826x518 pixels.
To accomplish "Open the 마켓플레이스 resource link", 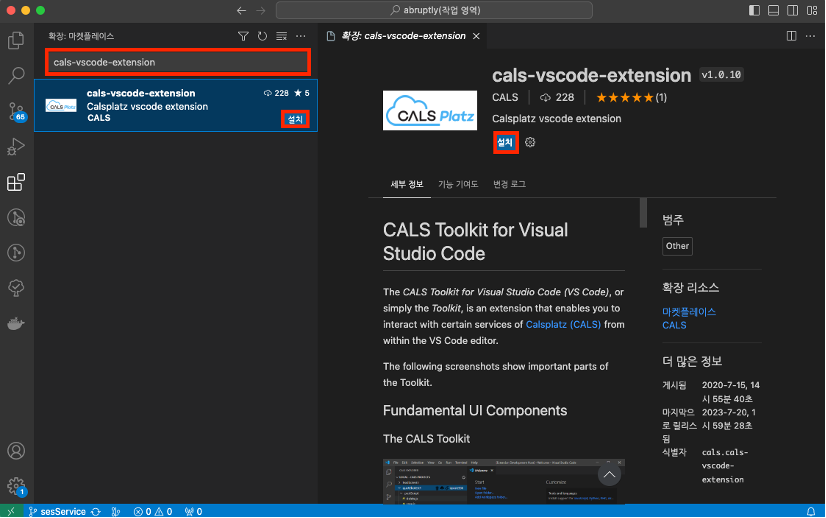I will [689, 312].
